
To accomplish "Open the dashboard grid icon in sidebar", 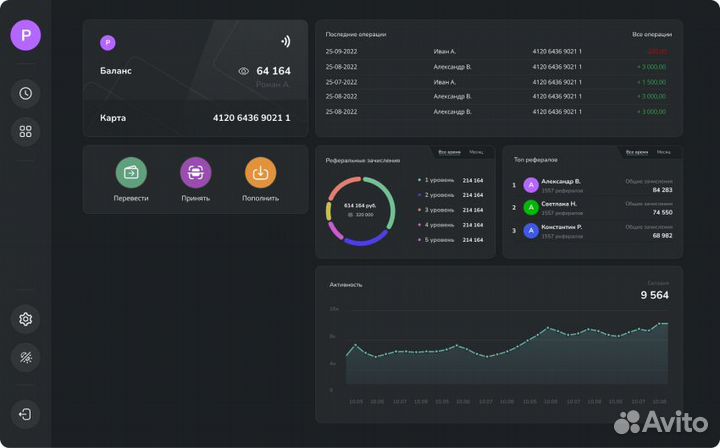I will [26, 131].
